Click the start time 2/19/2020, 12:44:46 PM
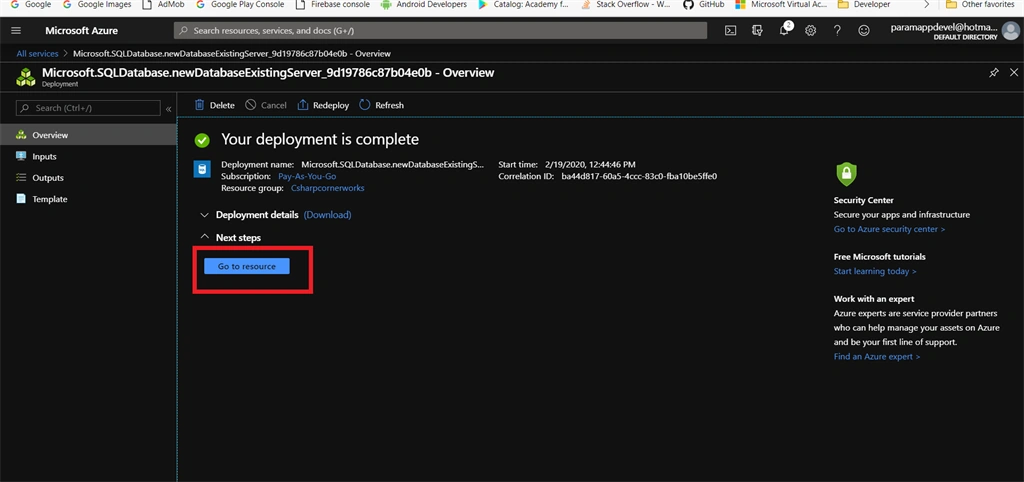Viewport: 1024px width, 482px height. point(590,165)
